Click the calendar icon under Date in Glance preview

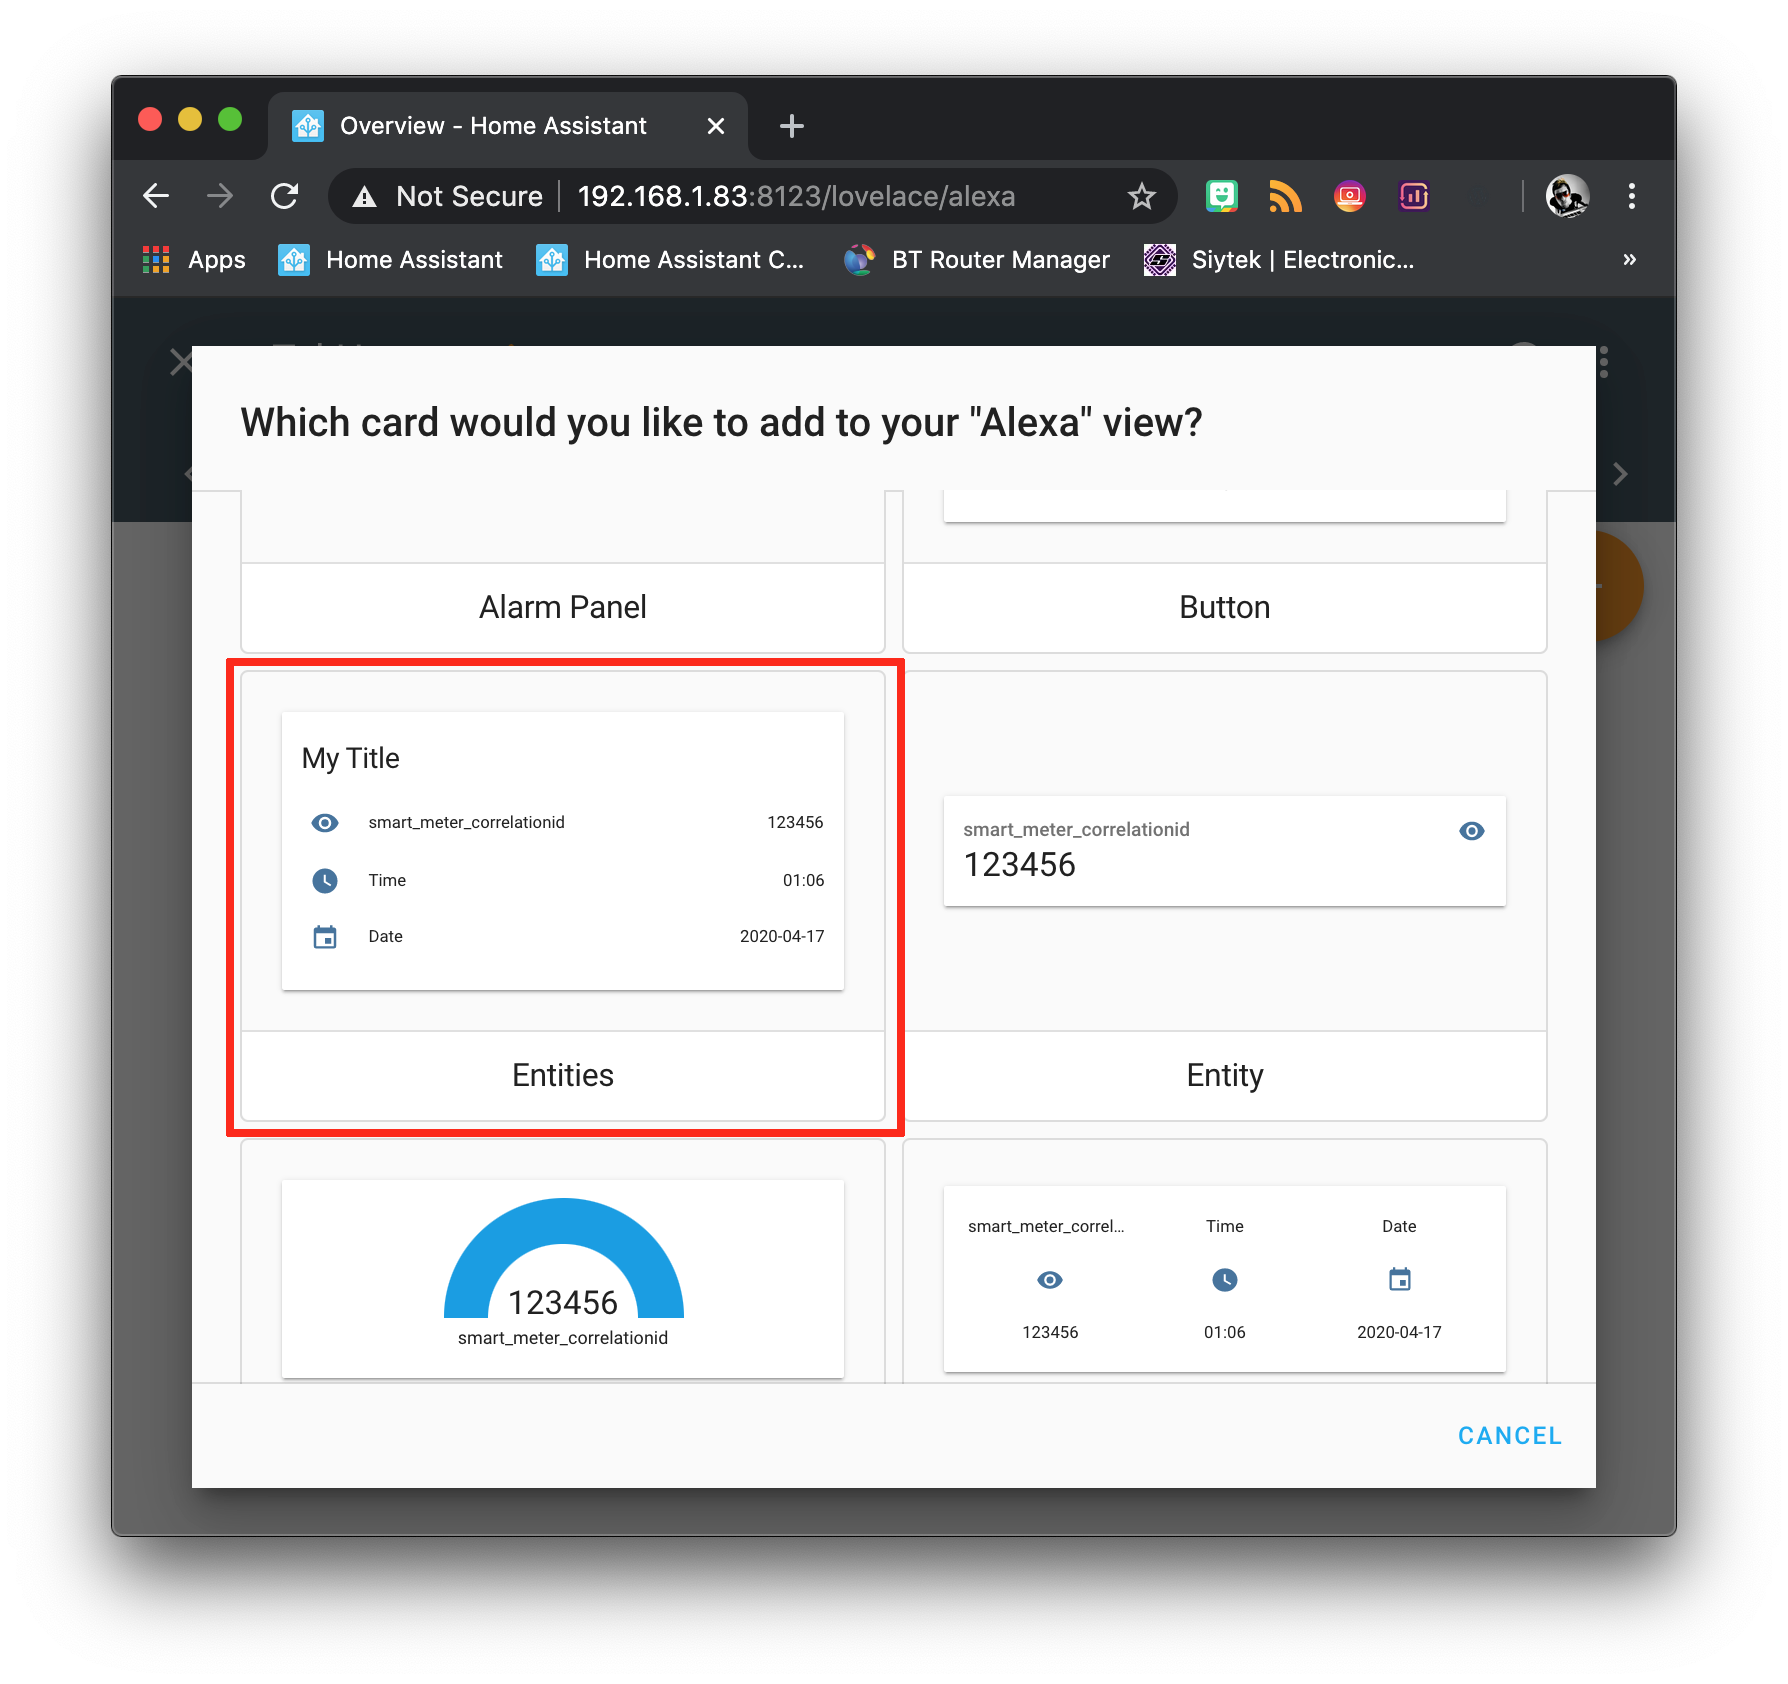(1398, 1279)
